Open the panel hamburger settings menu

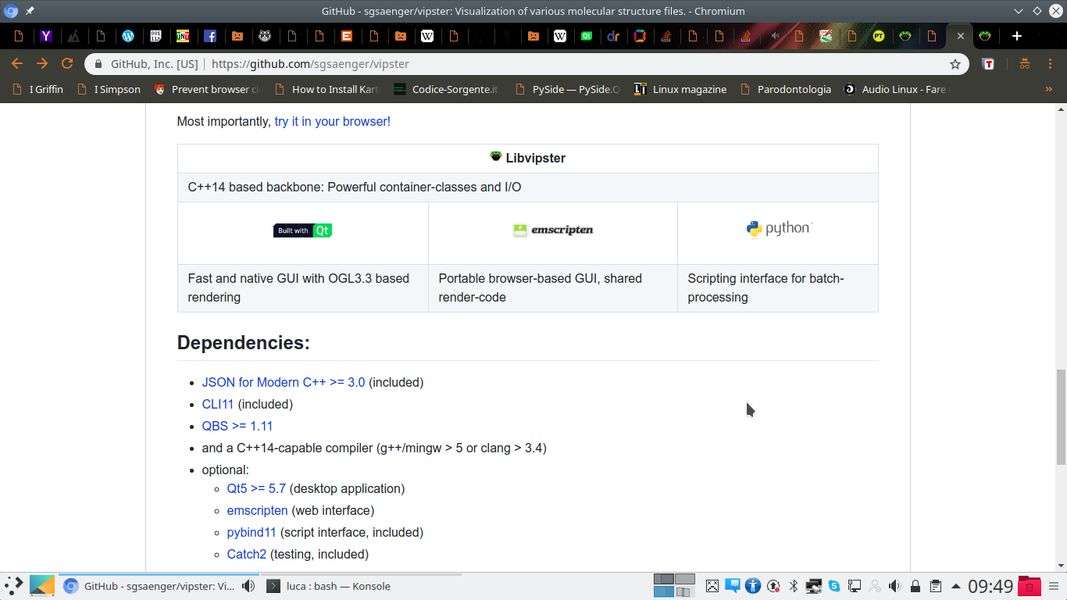tap(1054, 586)
